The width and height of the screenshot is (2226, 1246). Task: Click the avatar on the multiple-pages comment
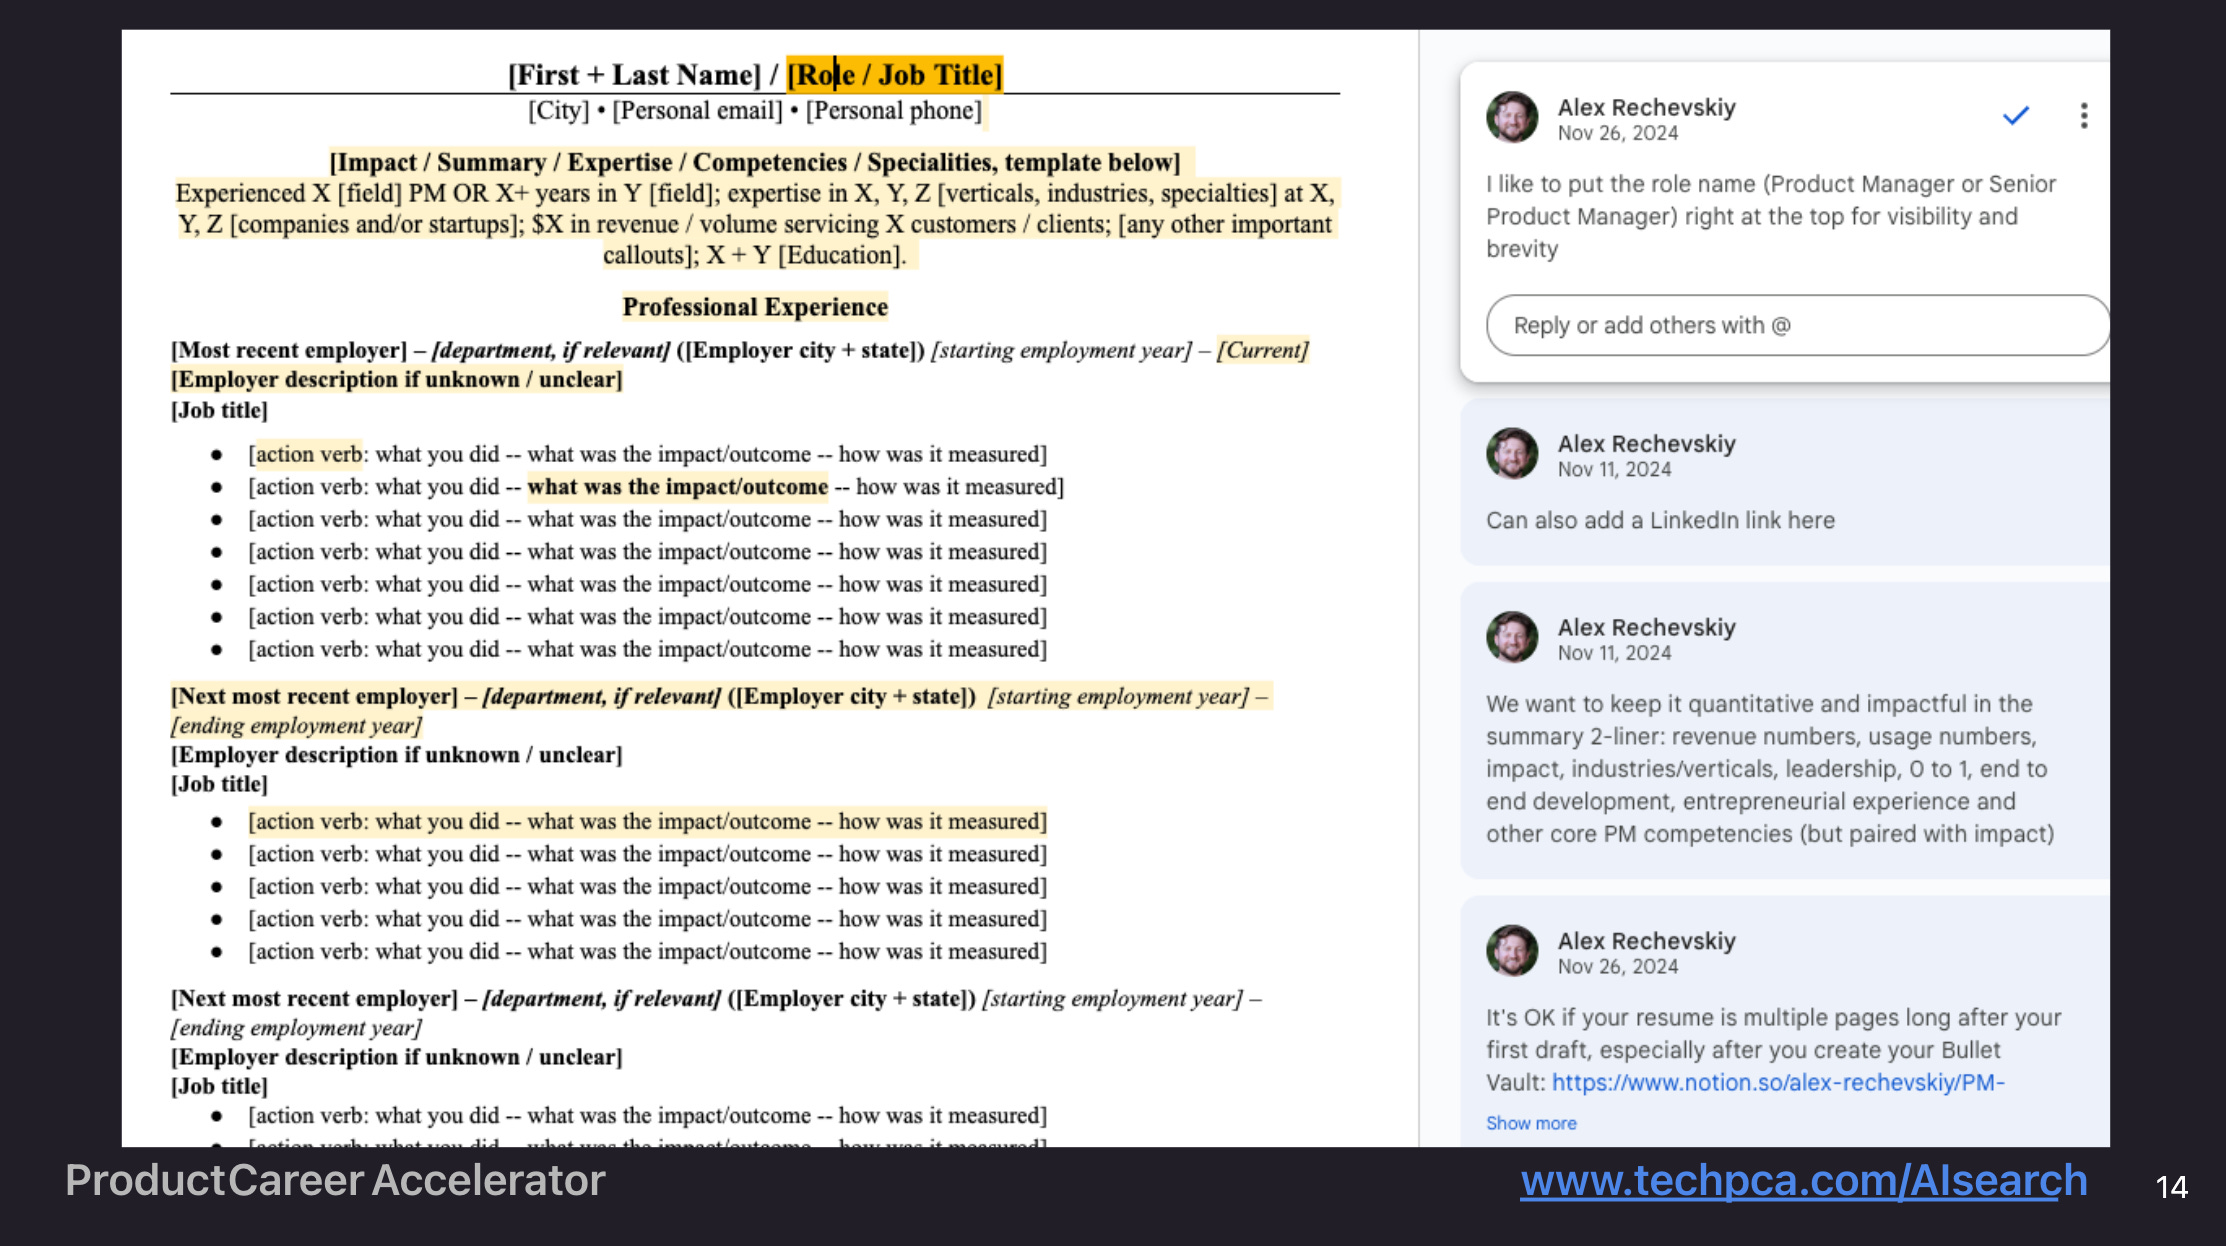tap(1512, 951)
